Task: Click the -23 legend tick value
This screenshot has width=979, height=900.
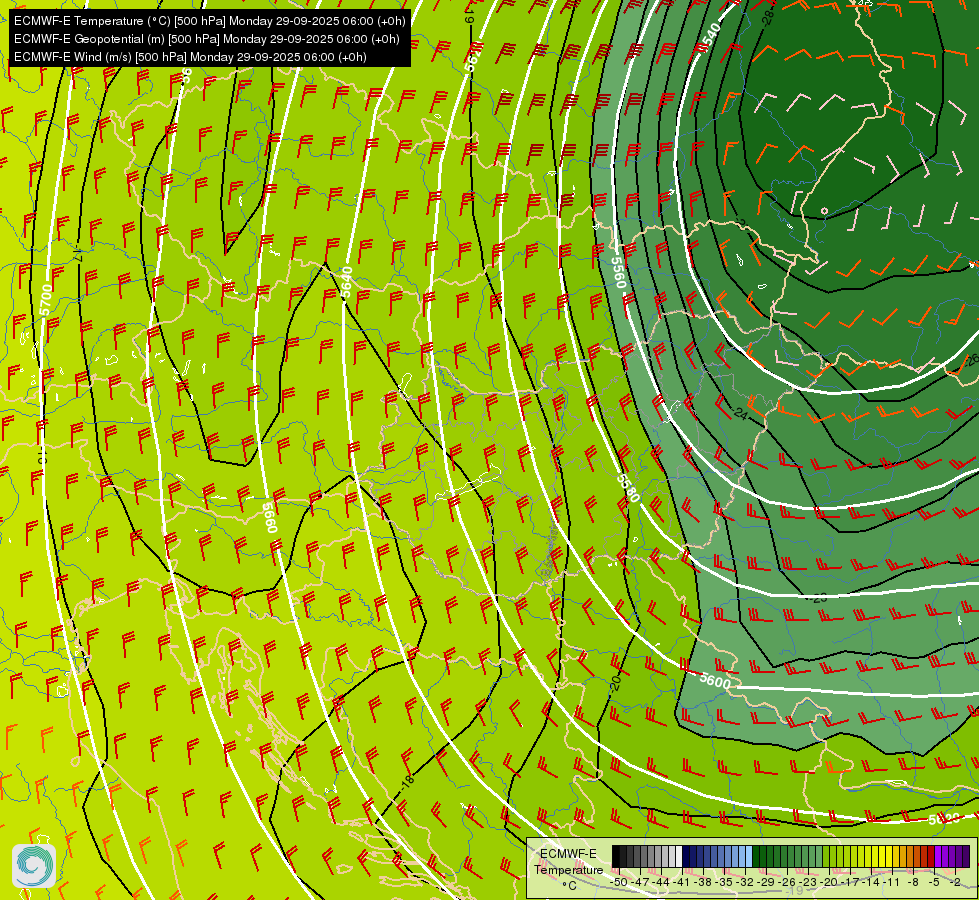Action: coord(809,882)
